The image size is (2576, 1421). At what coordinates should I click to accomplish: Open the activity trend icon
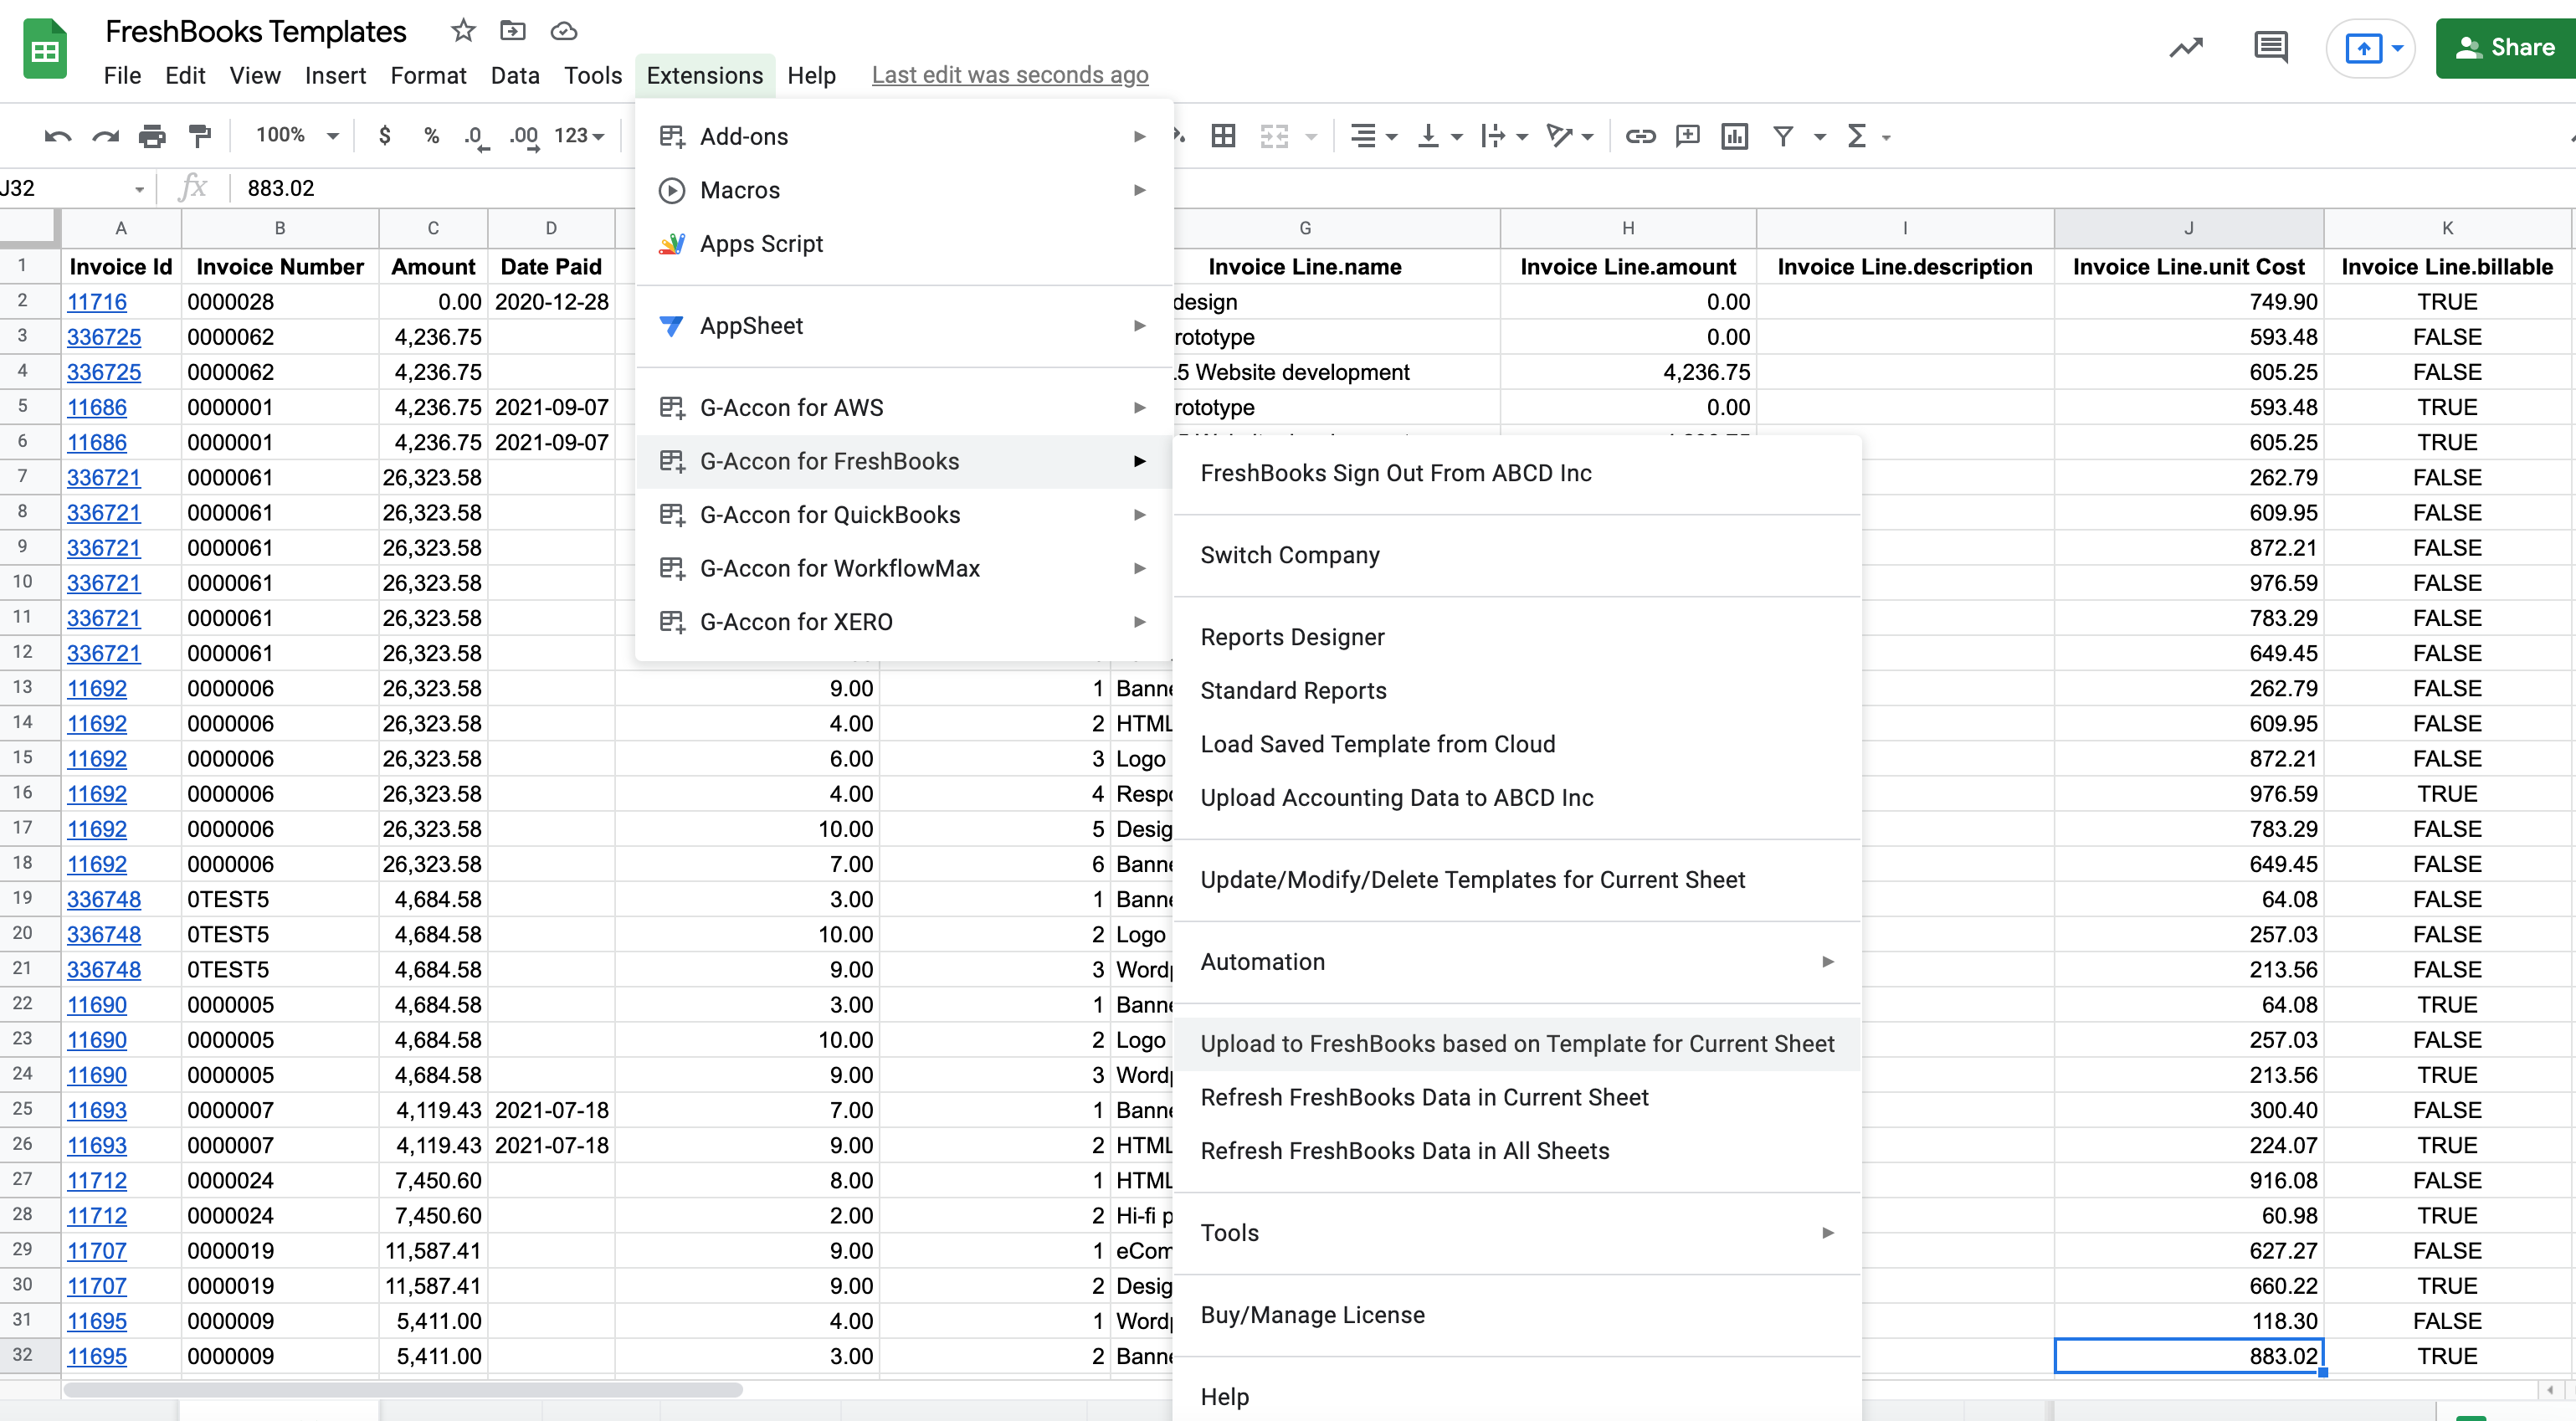pyautogui.click(x=2186, y=47)
